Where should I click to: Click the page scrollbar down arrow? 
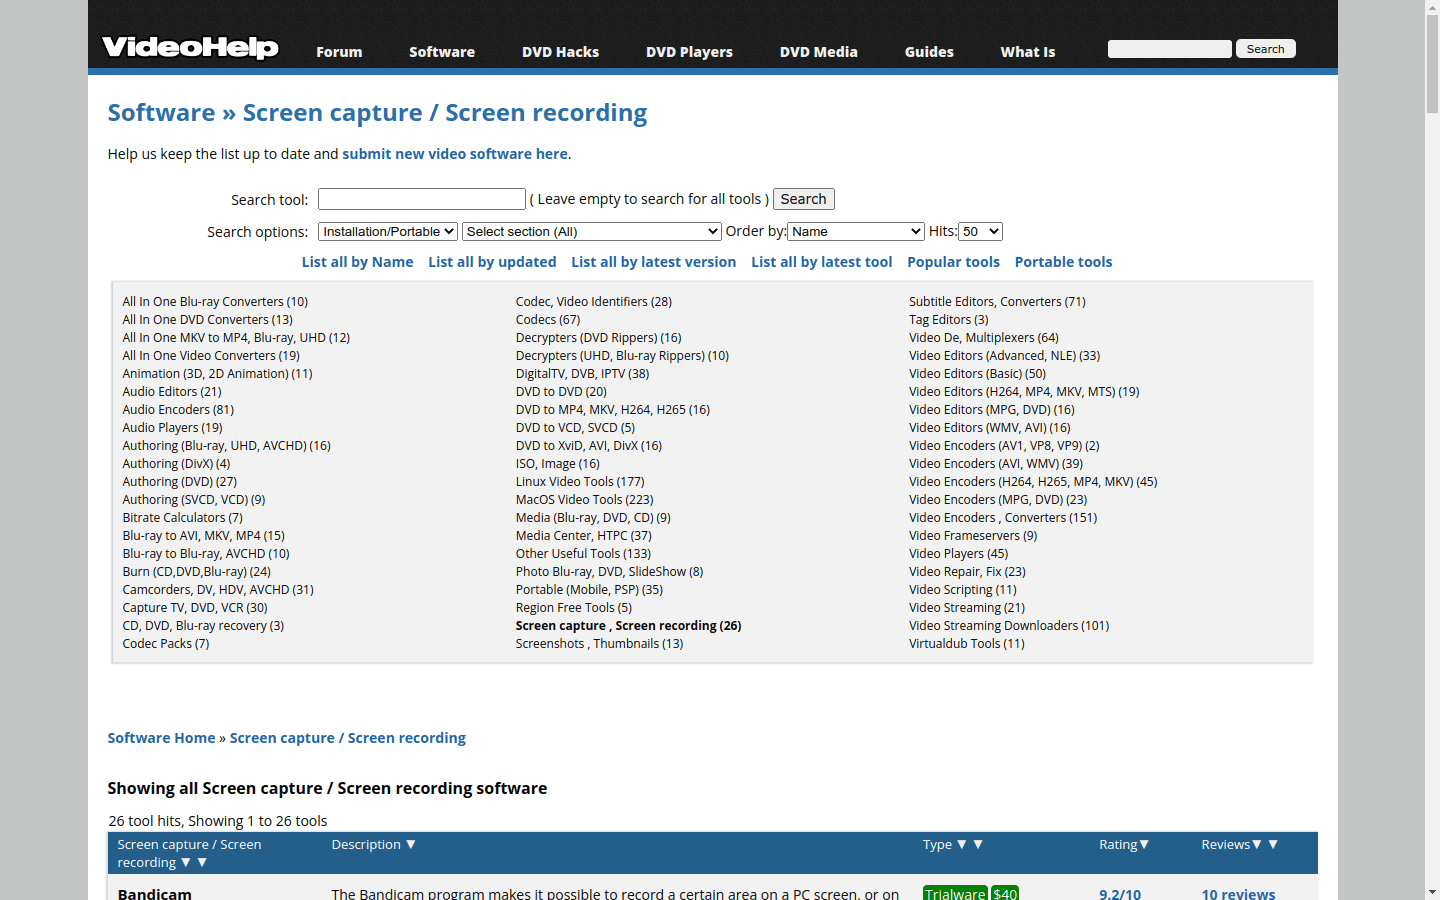point(1432,891)
